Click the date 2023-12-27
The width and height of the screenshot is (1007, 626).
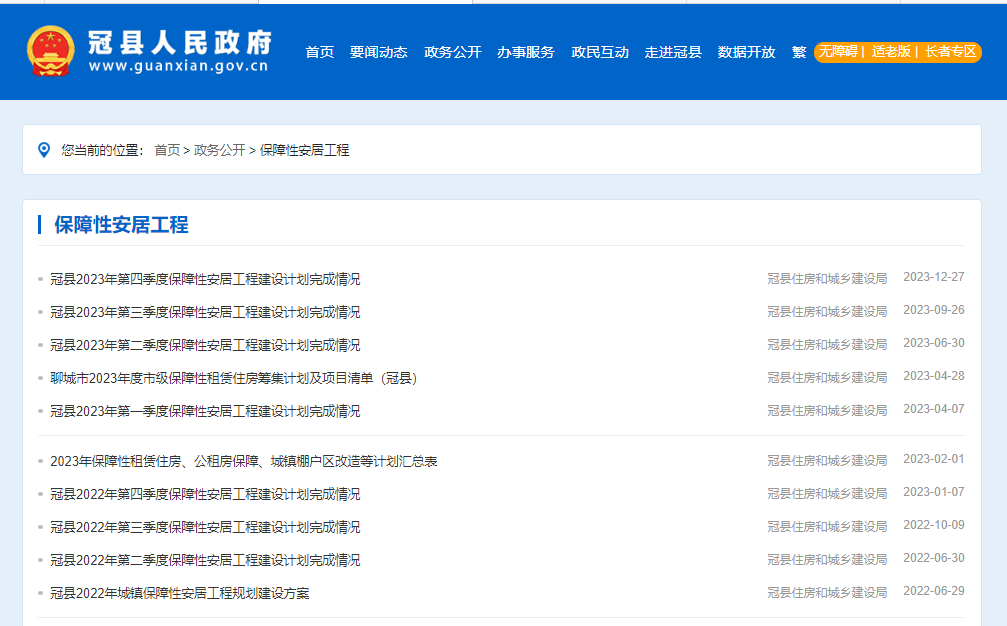click(934, 277)
